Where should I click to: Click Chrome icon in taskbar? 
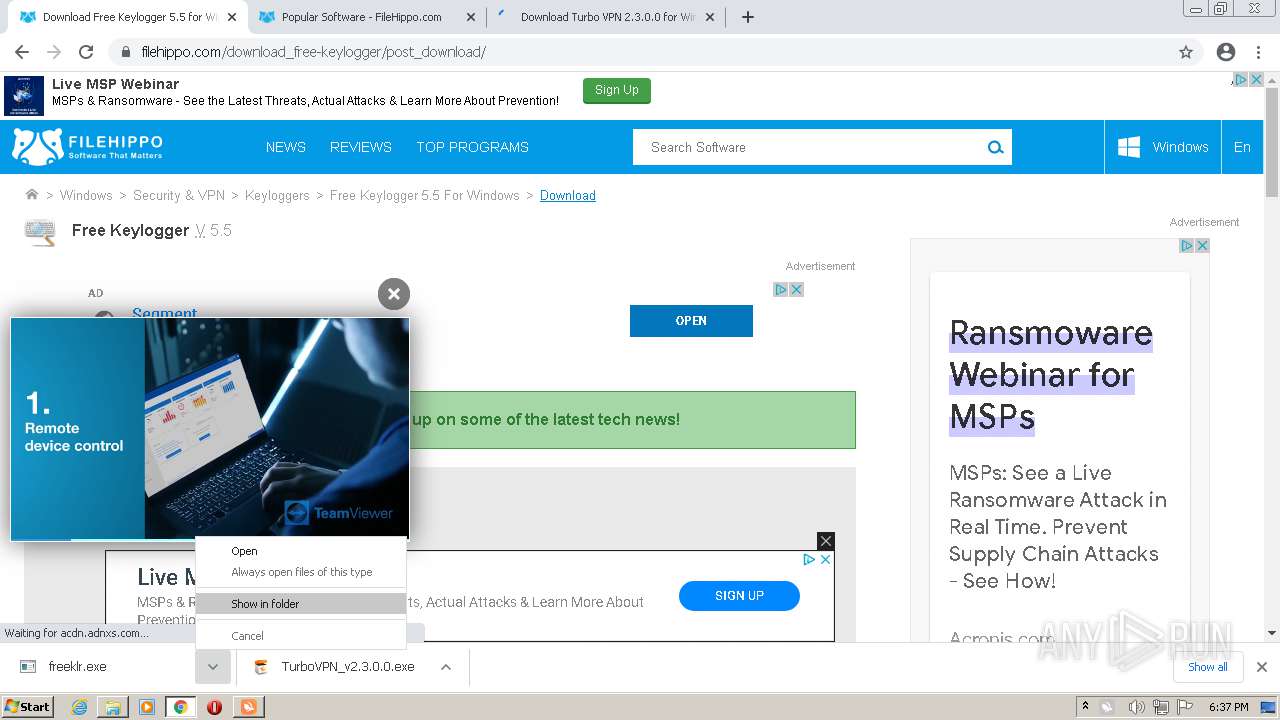click(x=180, y=707)
